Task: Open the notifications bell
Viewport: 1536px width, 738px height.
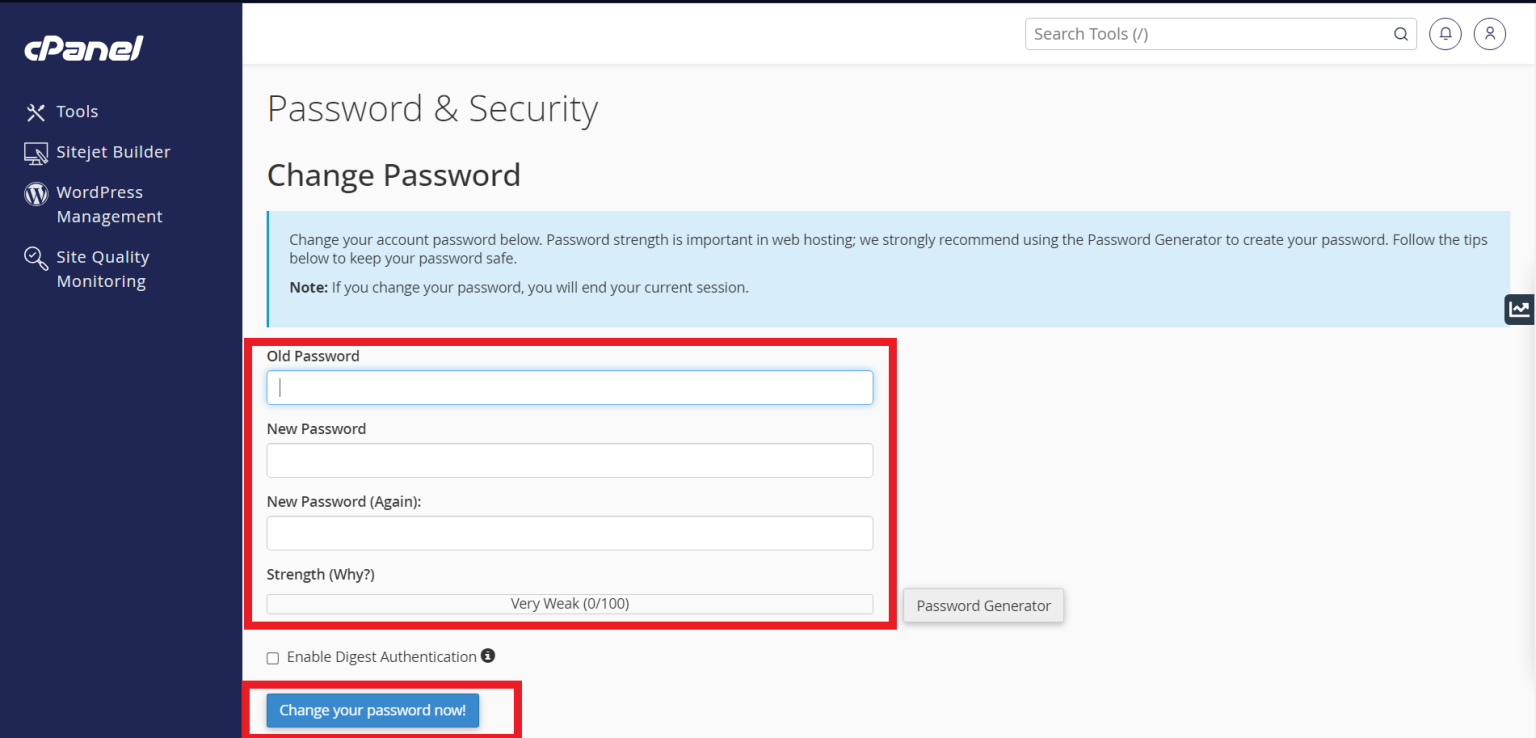Action: (x=1444, y=33)
